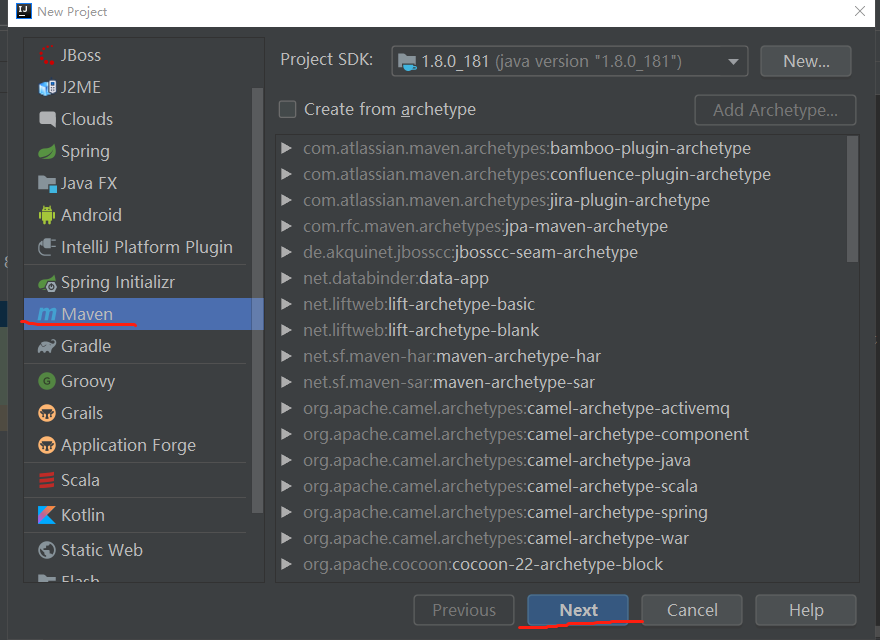Select the Static Web globe icon
This screenshot has height=640, width=880.
tap(47, 550)
